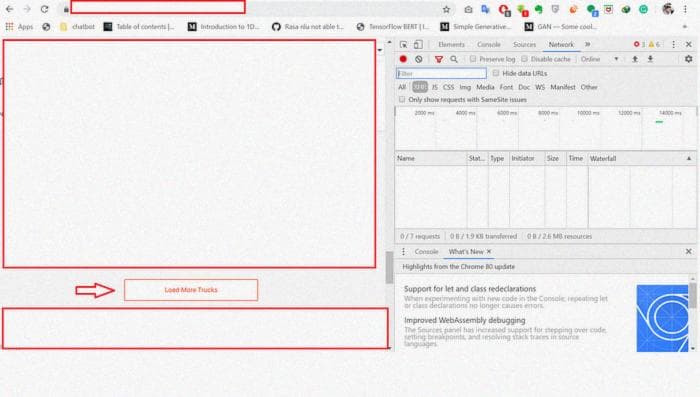This screenshot has height=397, width=700.
Task: Tick the Hide data URLs checkbox
Action: click(x=496, y=73)
